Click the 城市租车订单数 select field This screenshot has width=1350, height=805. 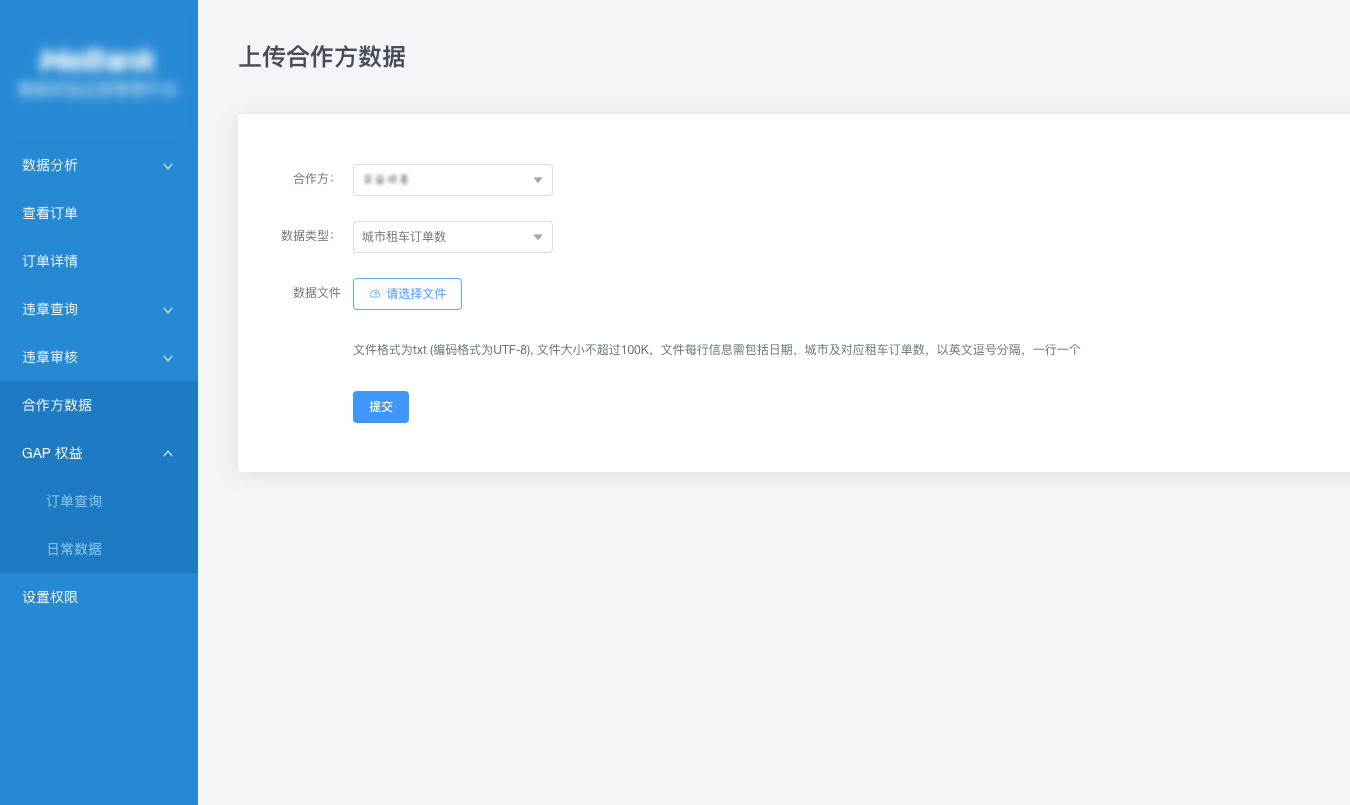[440, 237]
